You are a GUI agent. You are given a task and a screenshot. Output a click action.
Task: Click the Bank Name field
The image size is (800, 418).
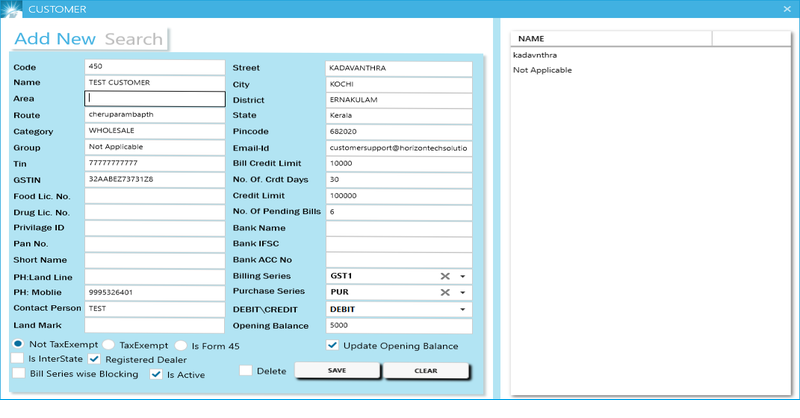pyautogui.click(x=398, y=228)
